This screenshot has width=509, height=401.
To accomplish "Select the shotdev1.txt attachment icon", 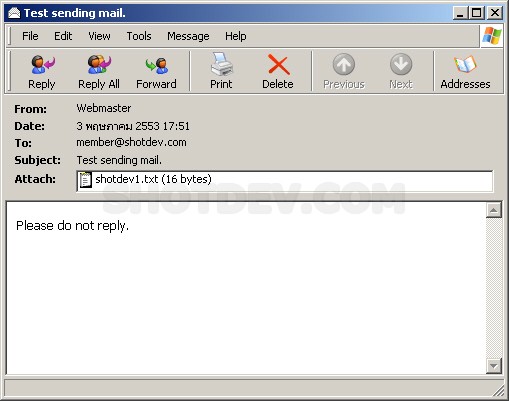I will coord(85,180).
